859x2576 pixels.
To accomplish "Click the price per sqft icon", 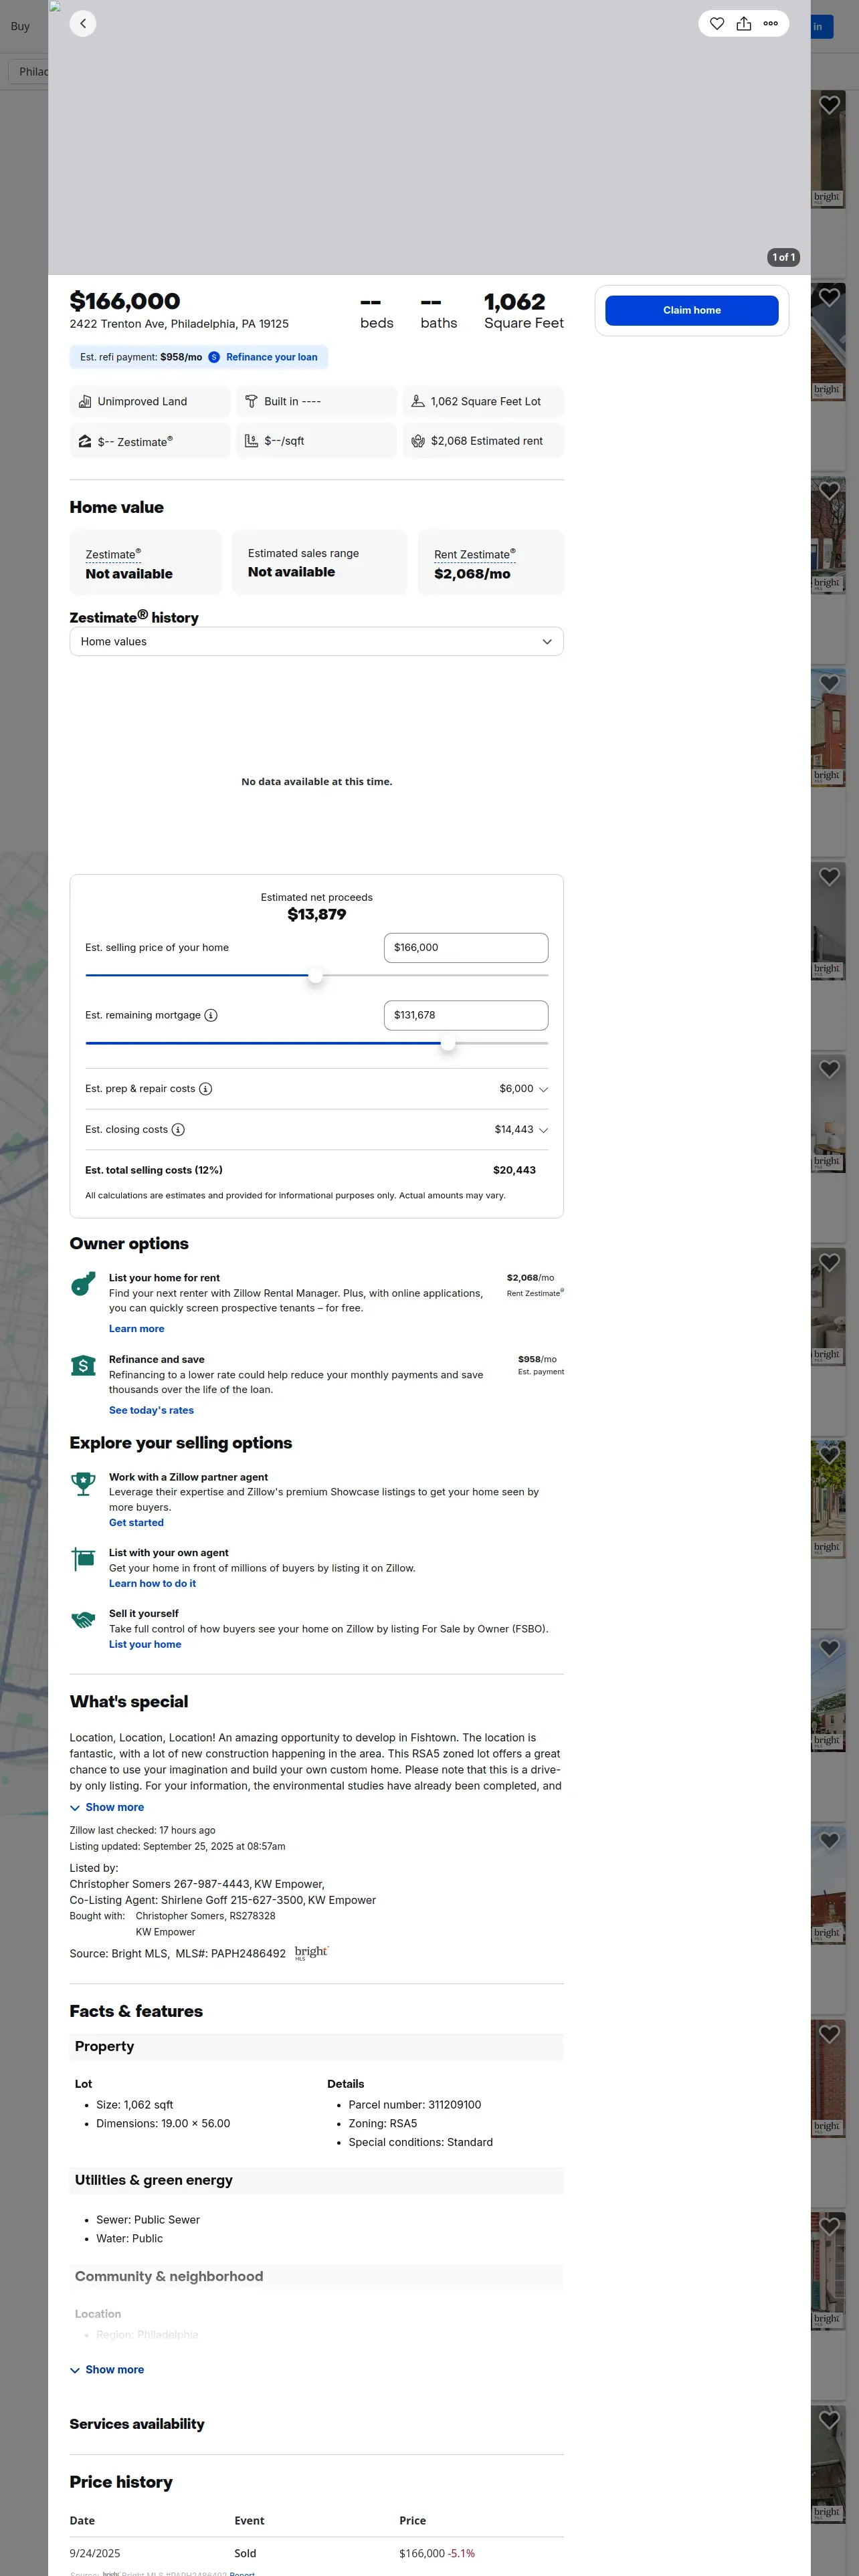I will (x=252, y=441).
